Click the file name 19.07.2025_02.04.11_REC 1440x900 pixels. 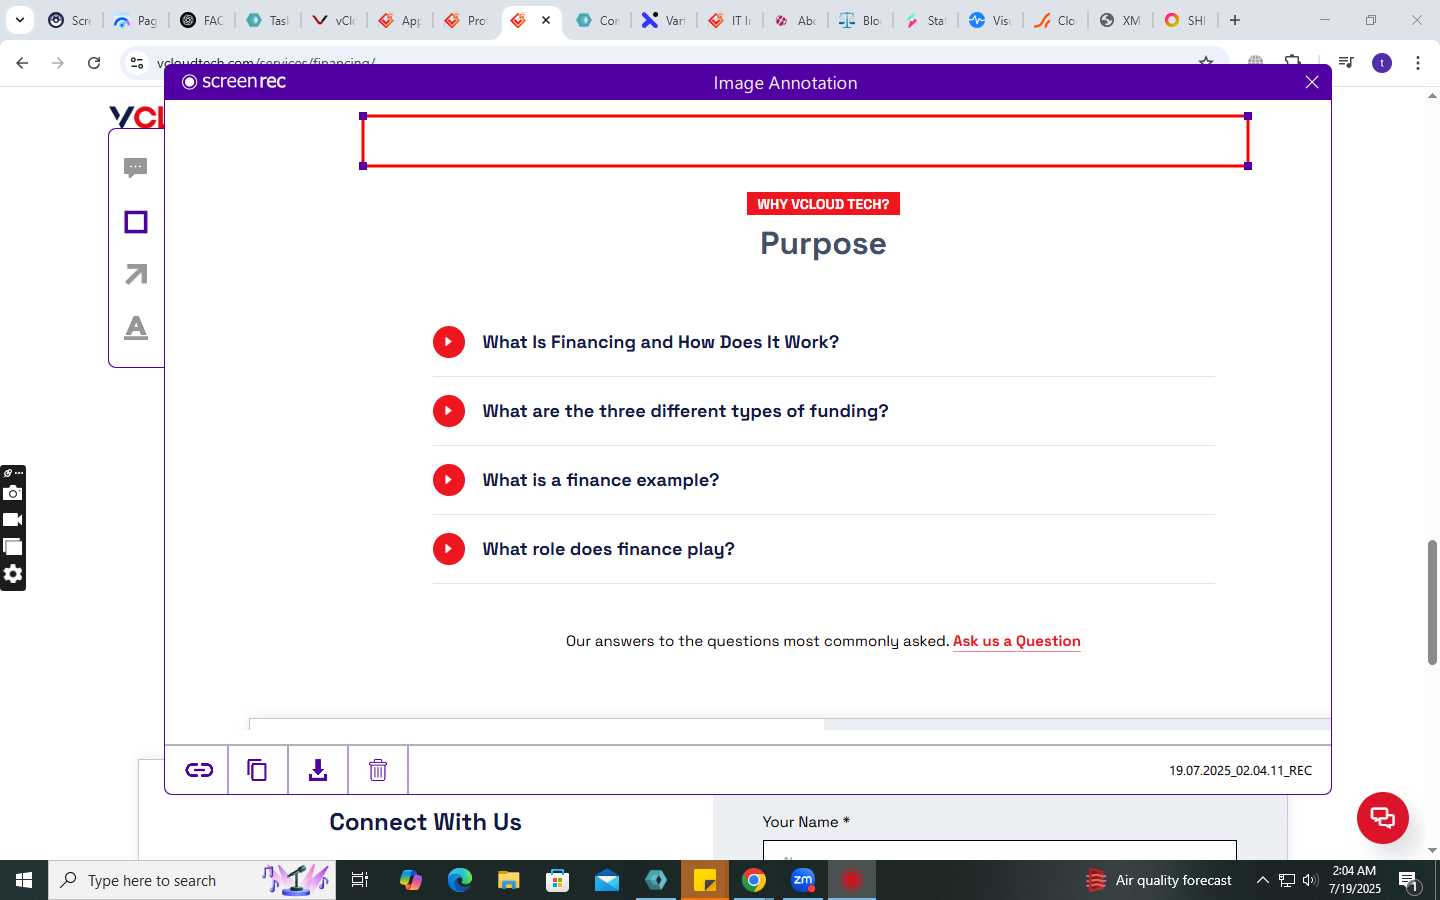click(x=1240, y=770)
